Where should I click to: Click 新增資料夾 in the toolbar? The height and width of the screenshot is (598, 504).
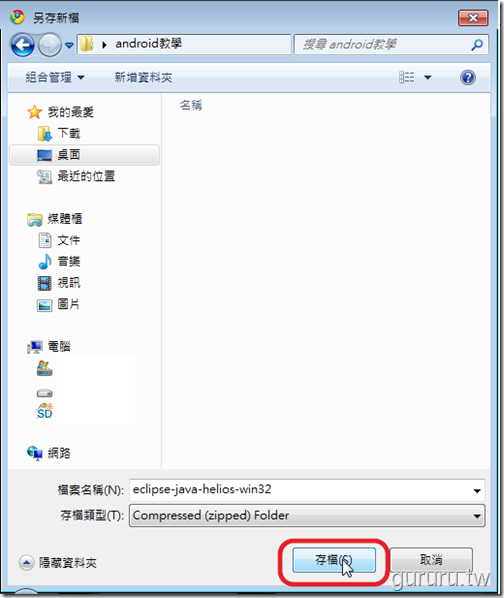point(143,77)
